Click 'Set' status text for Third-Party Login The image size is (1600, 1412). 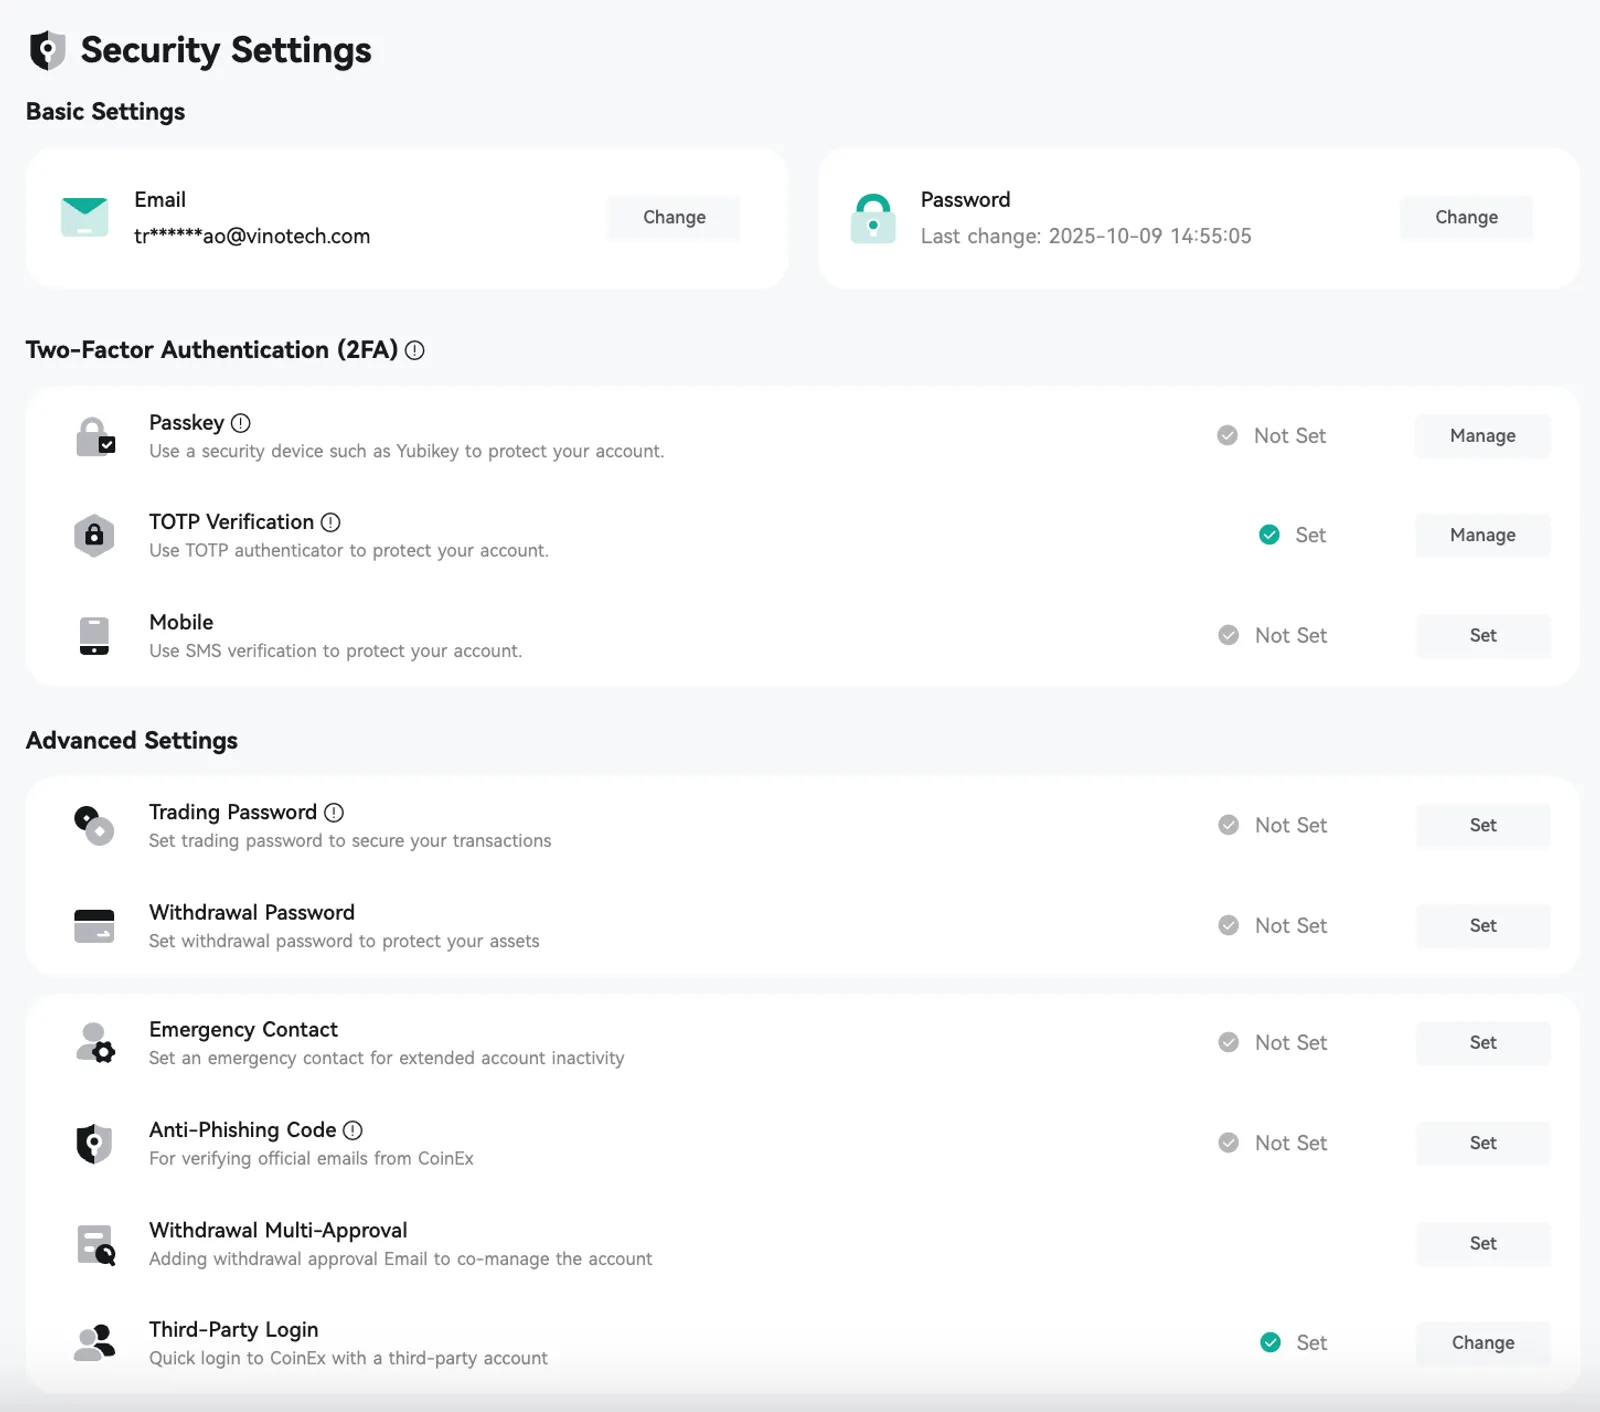point(1311,1343)
